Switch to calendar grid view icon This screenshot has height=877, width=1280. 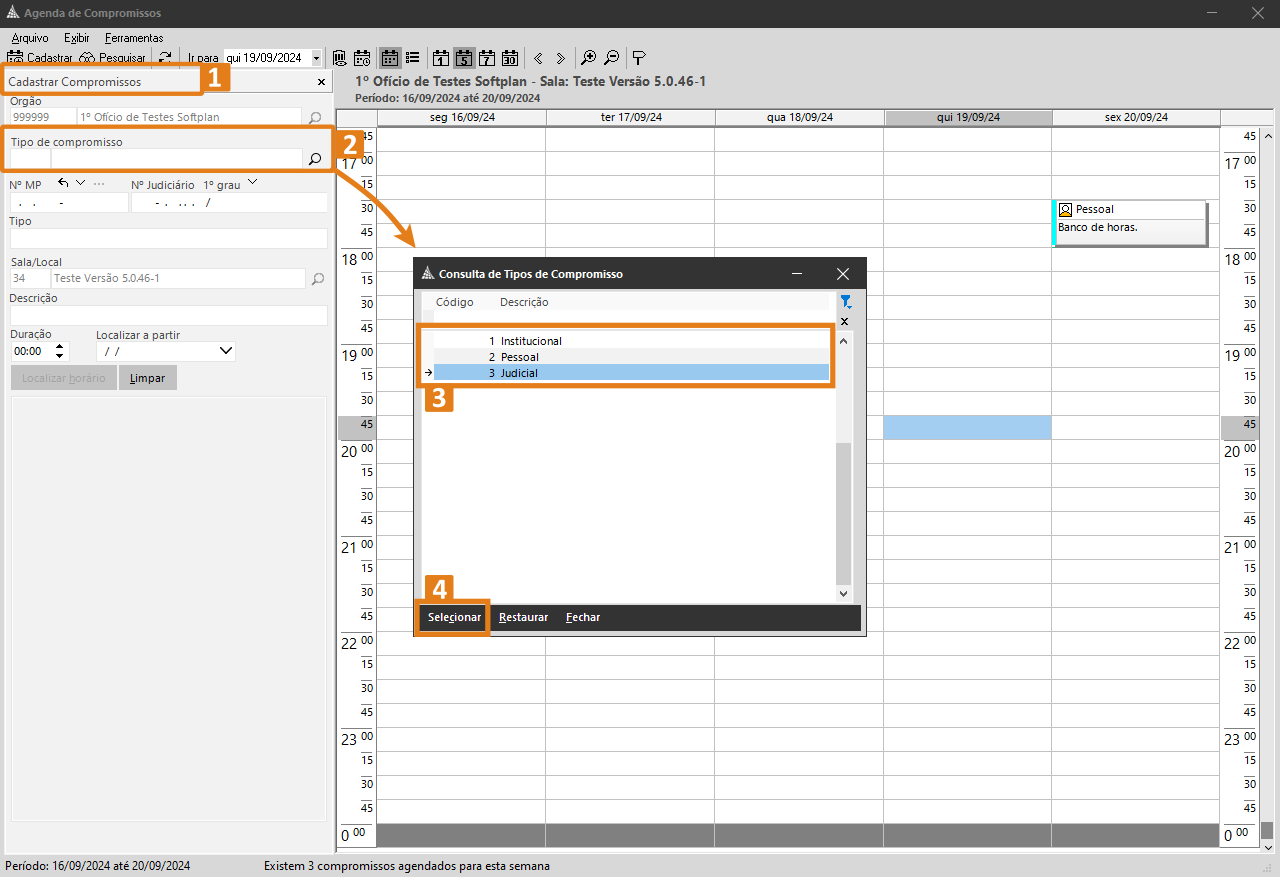(390, 58)
